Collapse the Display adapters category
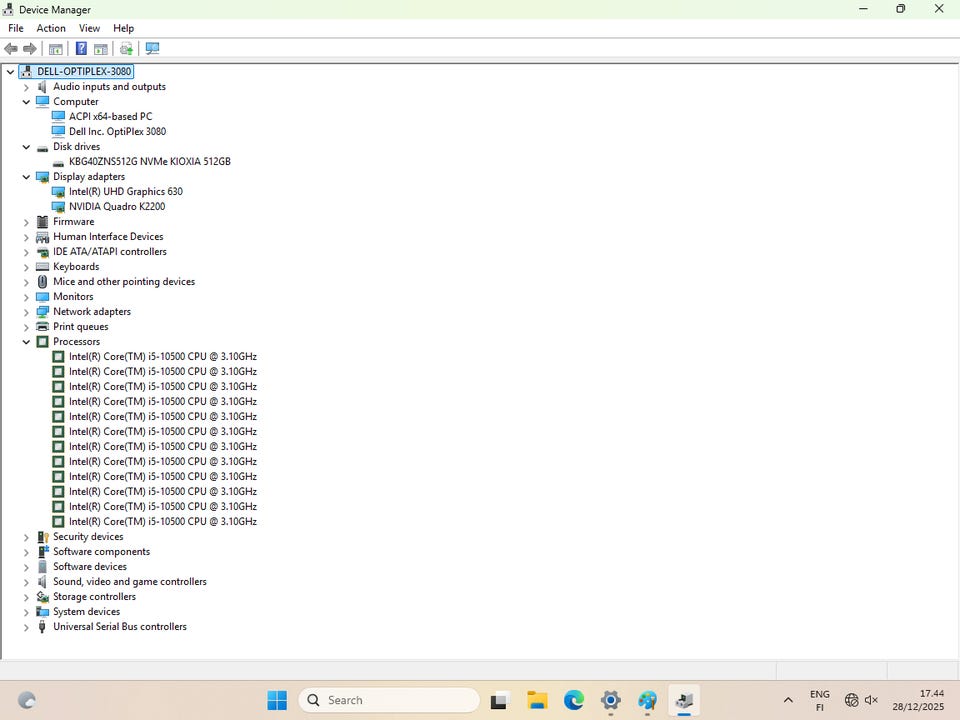Viewport: 960px width, 720px height. click(x=26, y=177)
